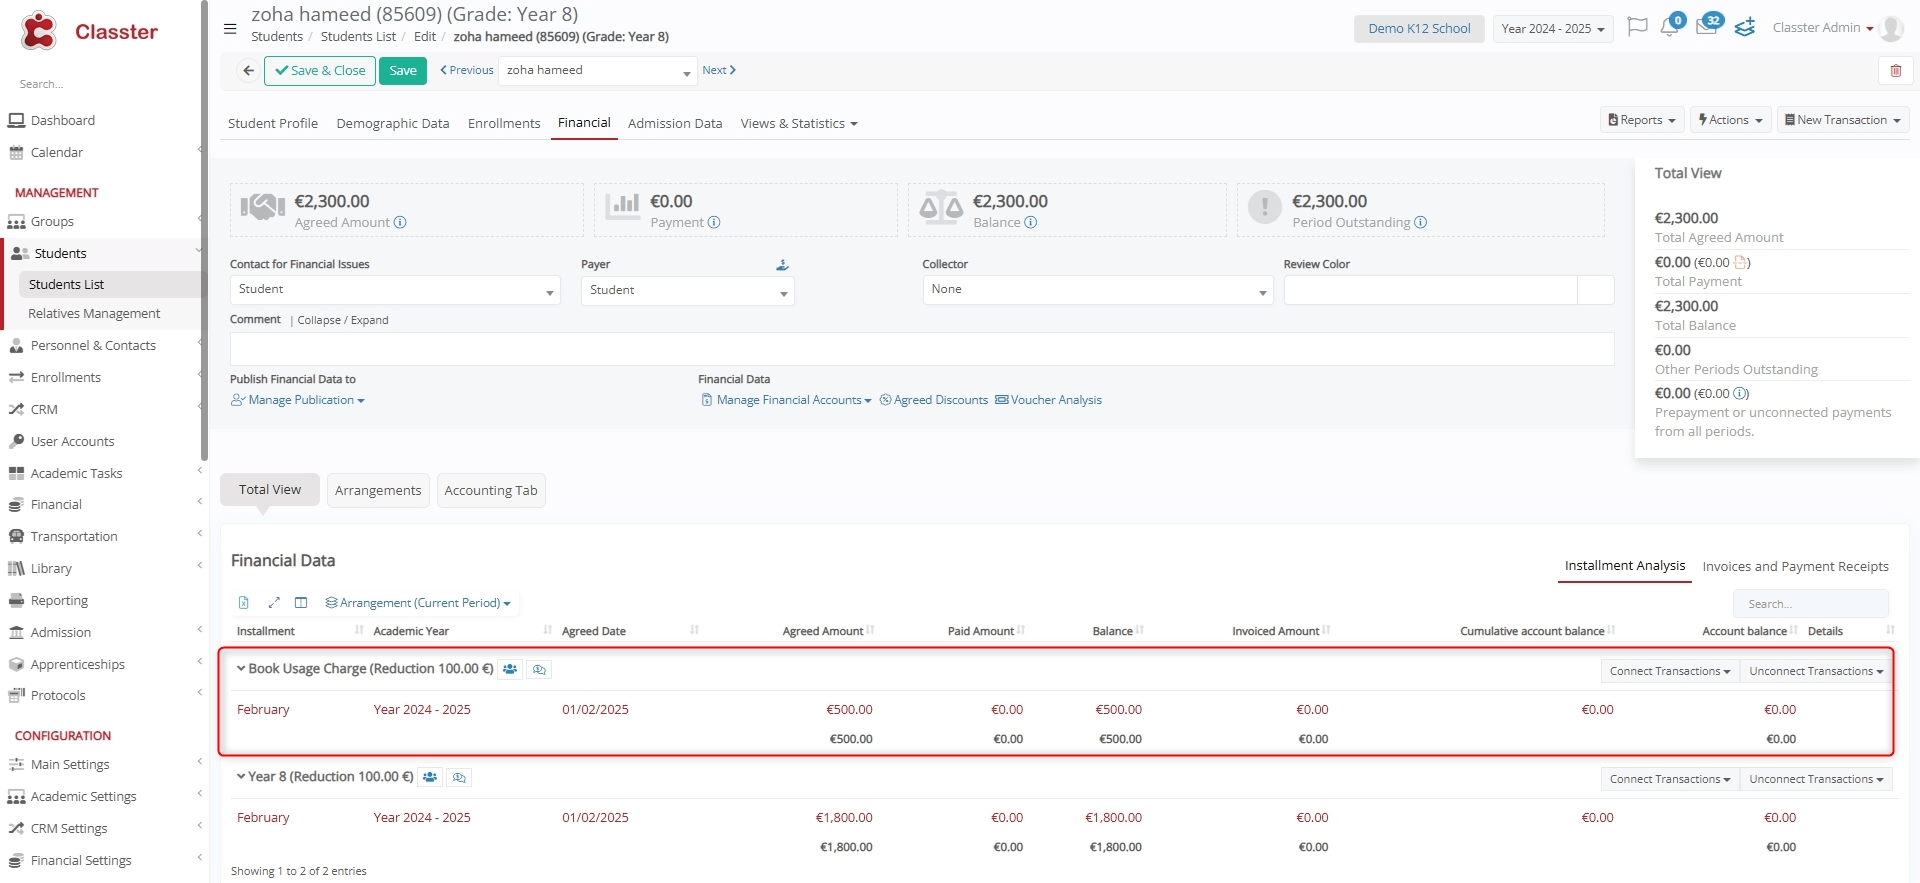The image size is (1920, 883).
Task: Export installment table to Excel
Action: (243, 603)
